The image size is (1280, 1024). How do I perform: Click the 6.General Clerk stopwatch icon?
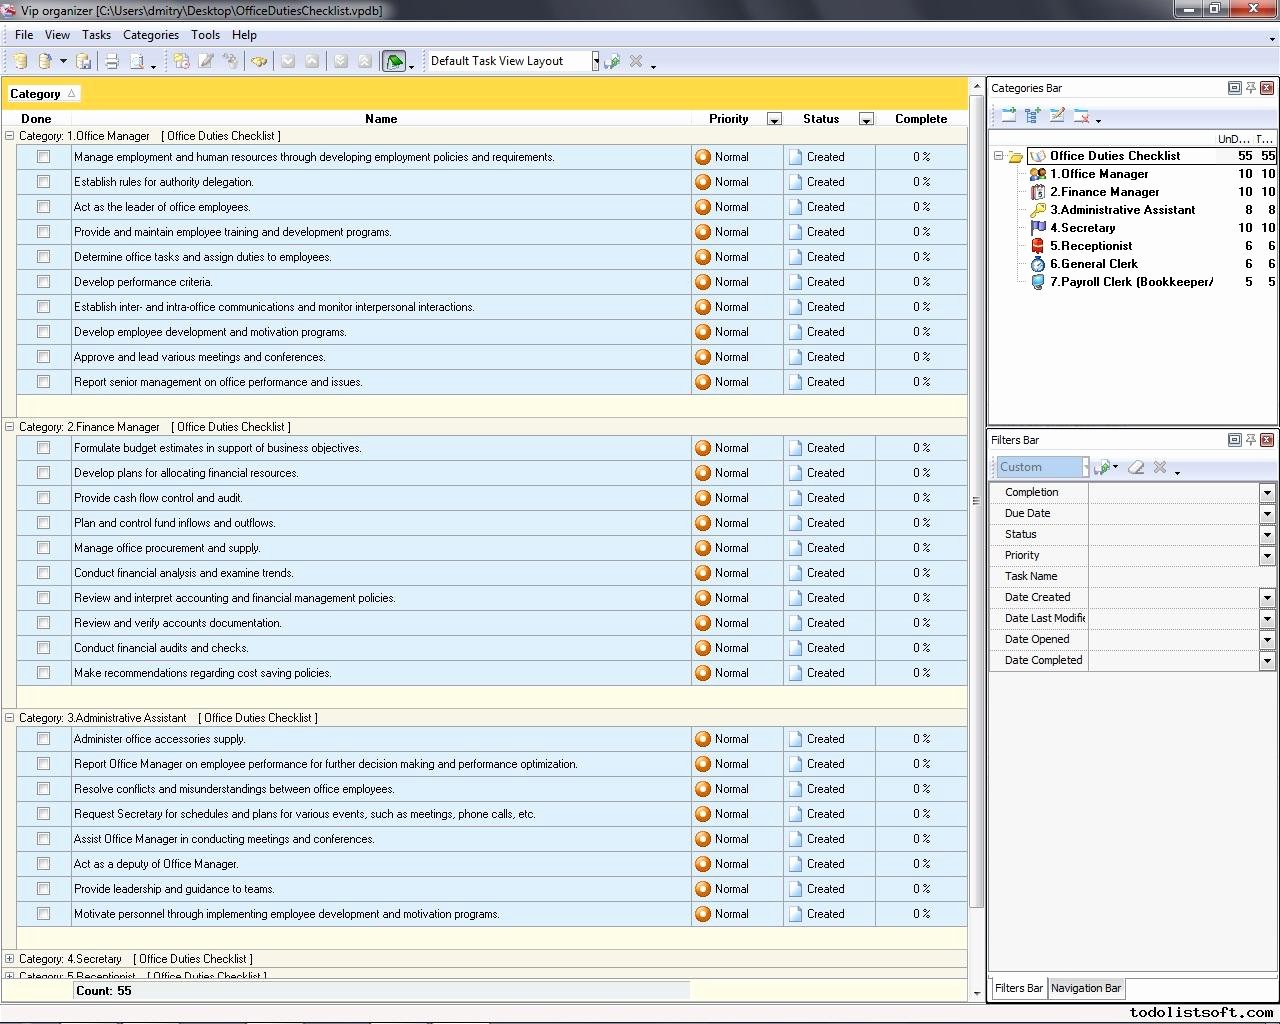click(x=1038, y=264)
